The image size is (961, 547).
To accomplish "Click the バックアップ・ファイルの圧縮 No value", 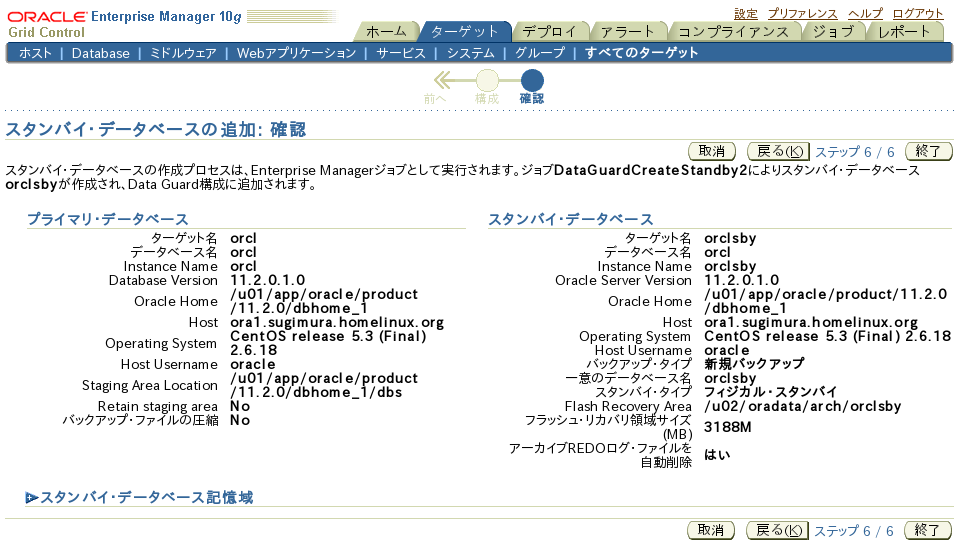I will pyautogui.click(x=240, y=420).
